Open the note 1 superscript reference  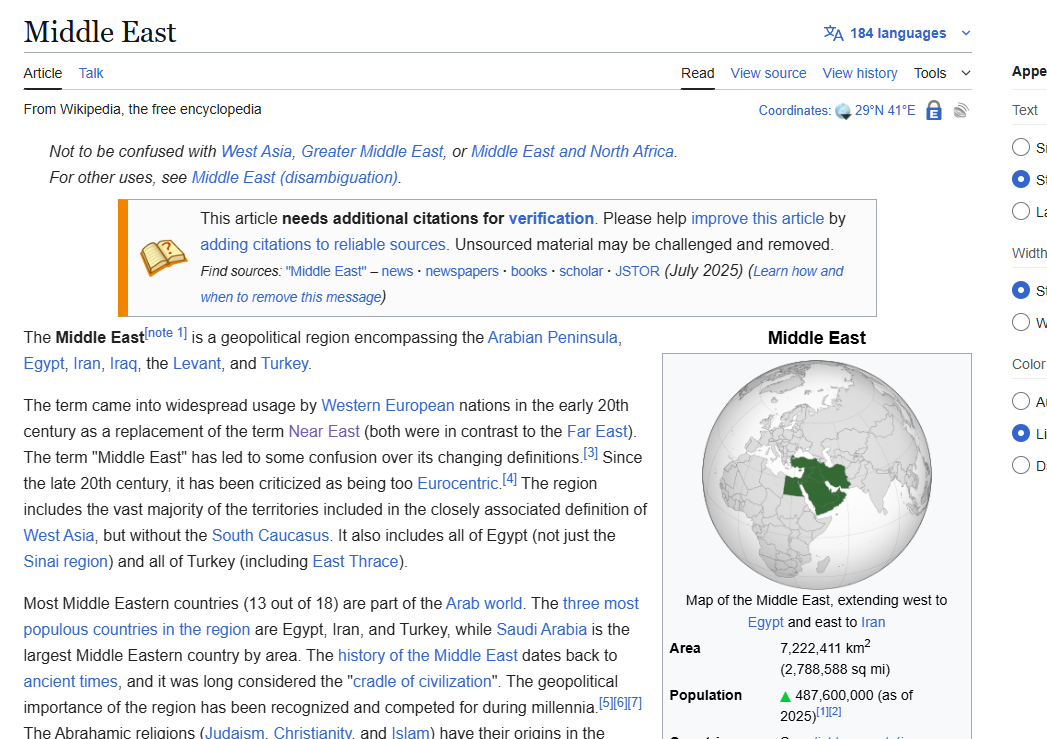point(166,332)
